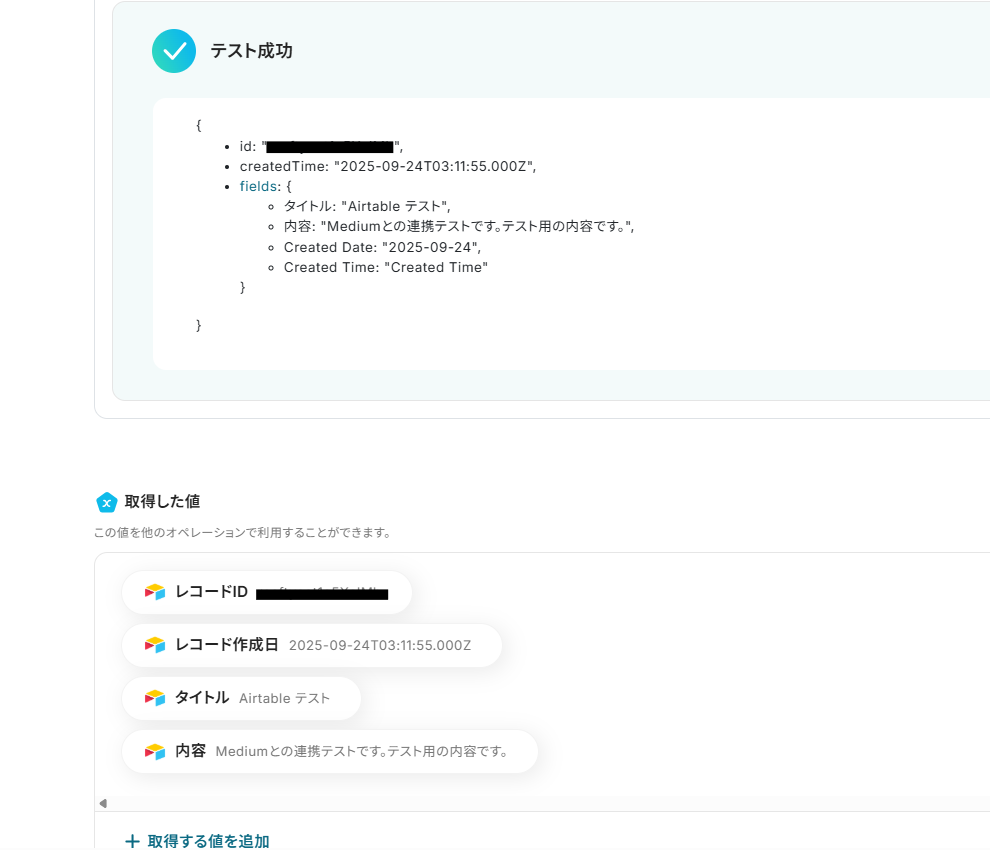Click the id line in JSON output

(321, 147)
